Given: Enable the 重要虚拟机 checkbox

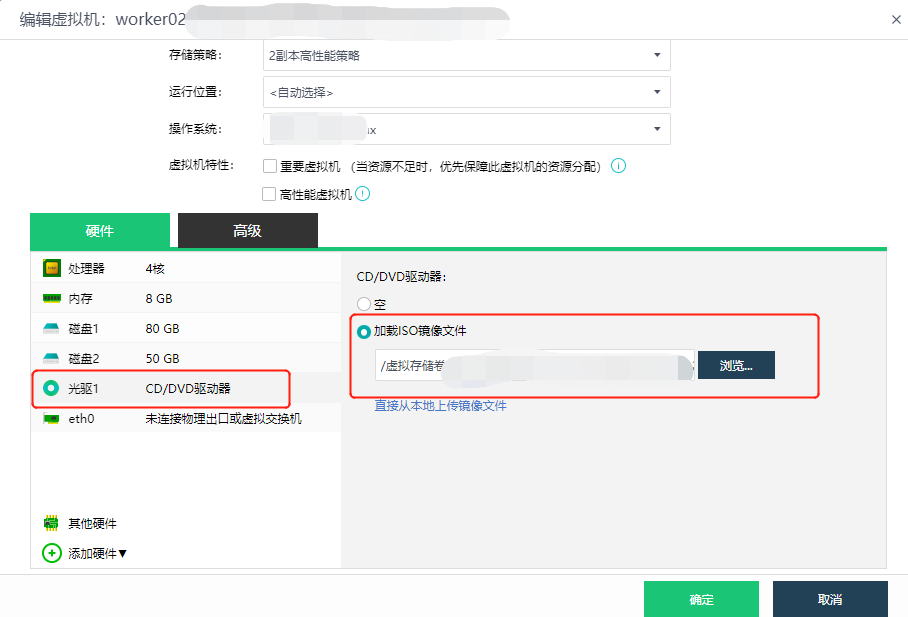Looking at the screenshot, I should (x=270, y=166).
